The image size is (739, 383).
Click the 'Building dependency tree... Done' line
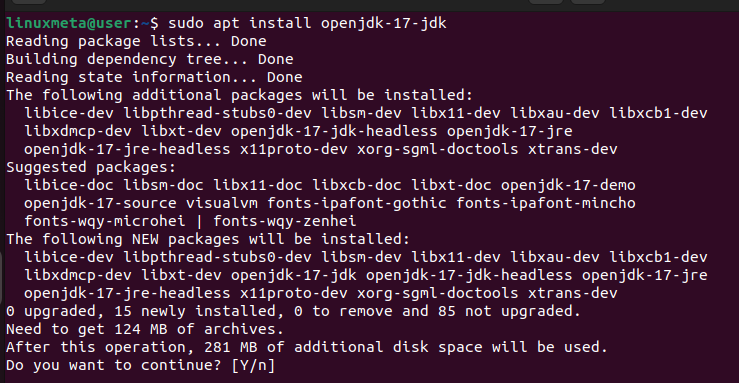point(150,59)
